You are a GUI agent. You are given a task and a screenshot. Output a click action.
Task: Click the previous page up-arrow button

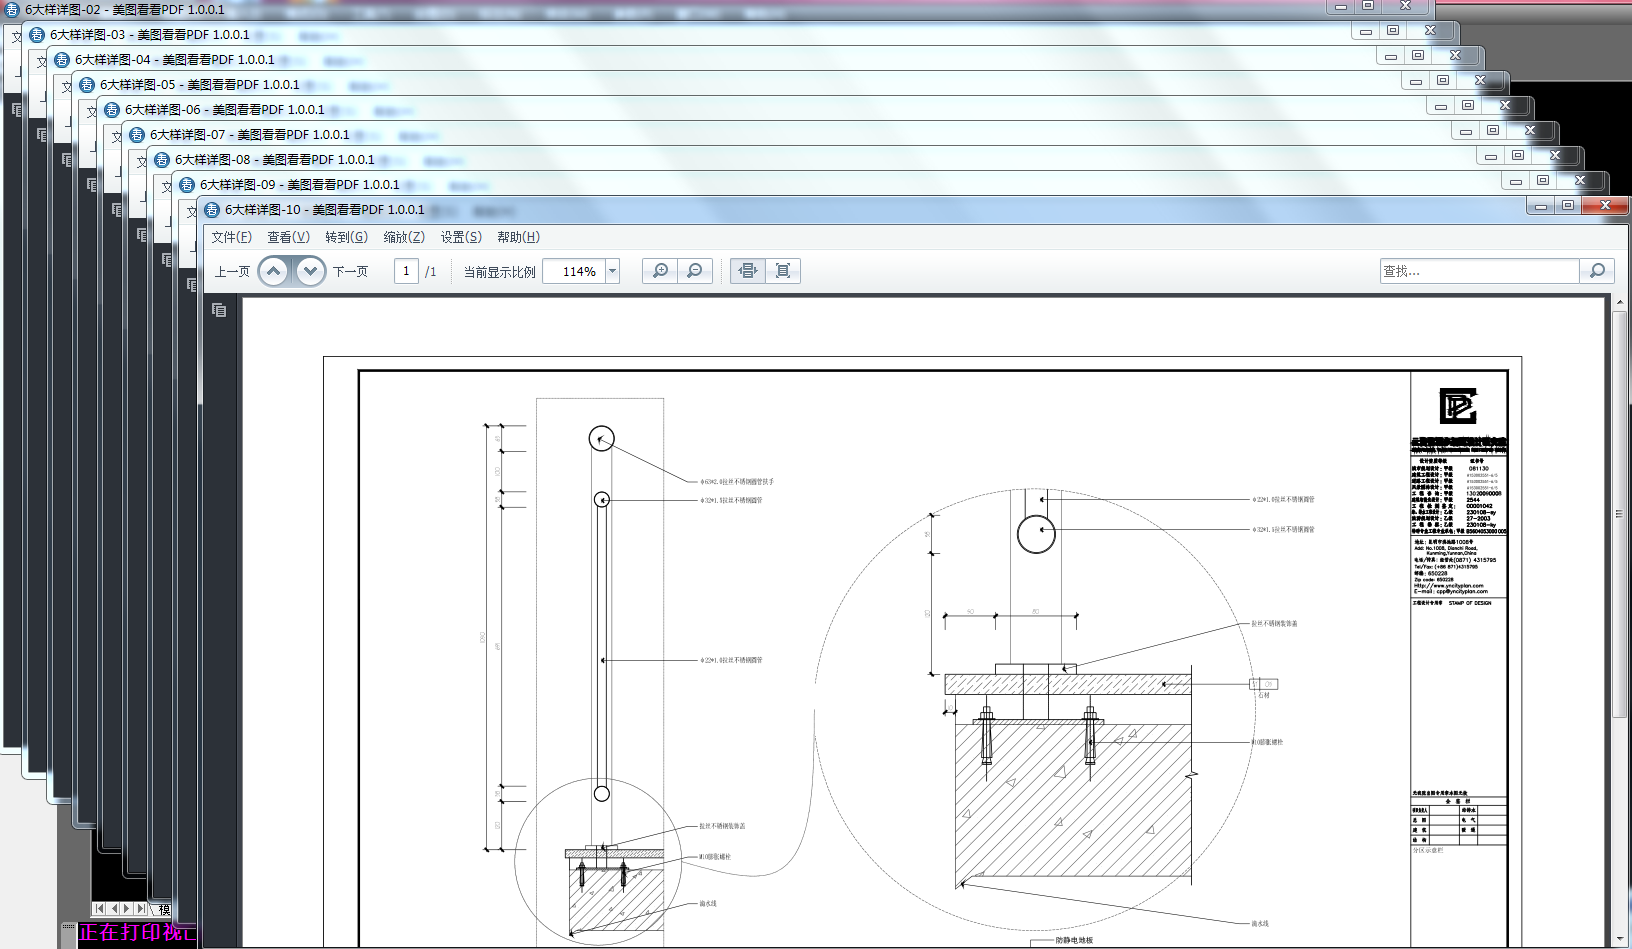[x=274, y=271]
